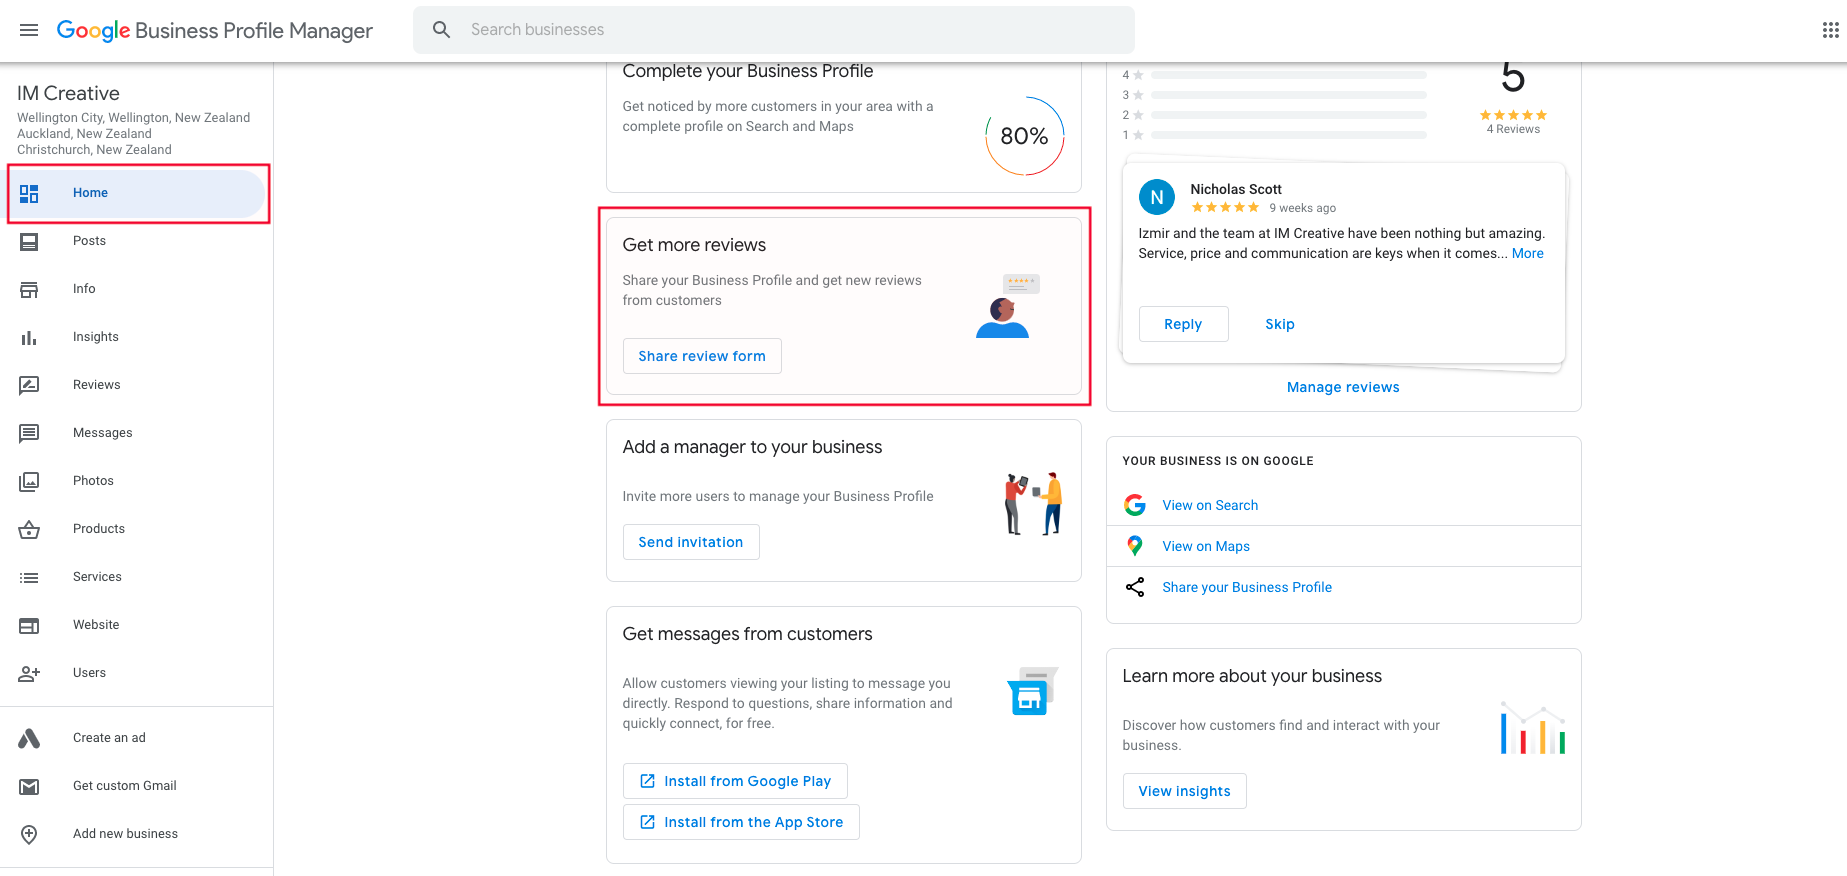
Task: Expand review with More link
Action: coord(1527,253)
